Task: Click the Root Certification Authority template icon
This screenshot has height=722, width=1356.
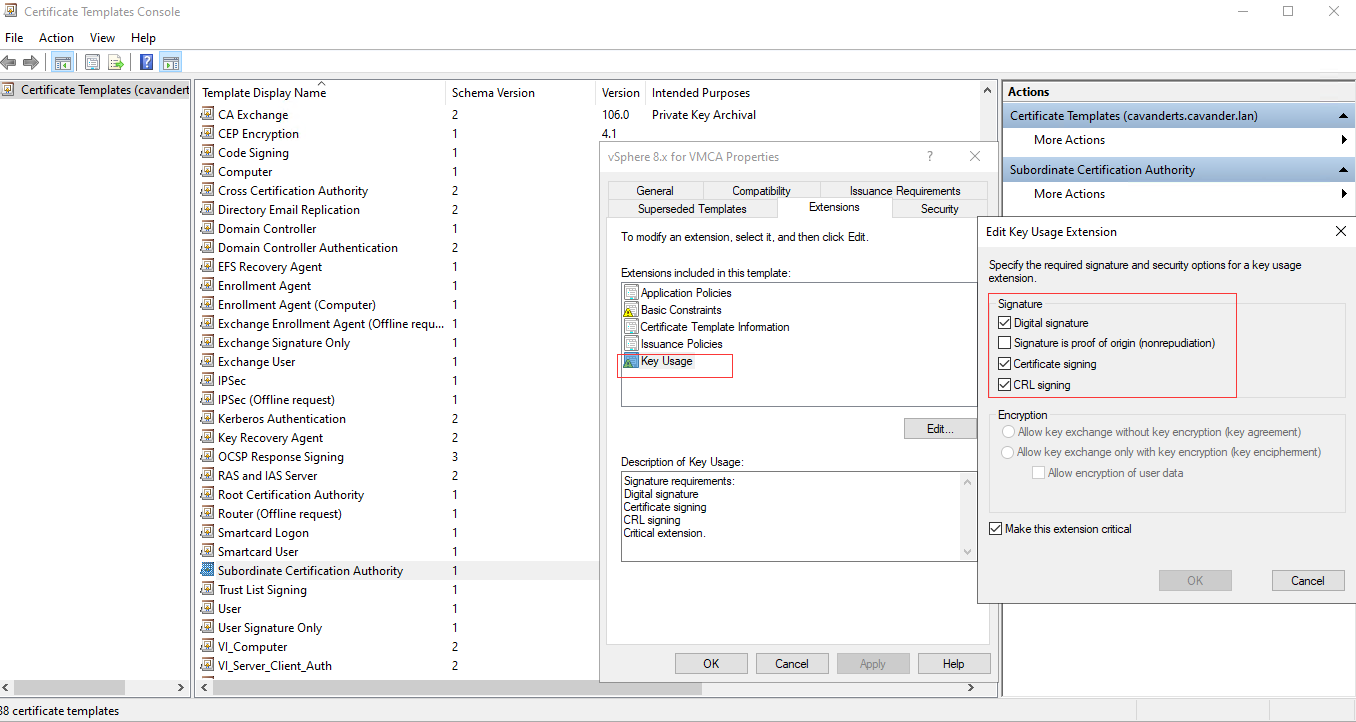Action: tap(208, 495)
